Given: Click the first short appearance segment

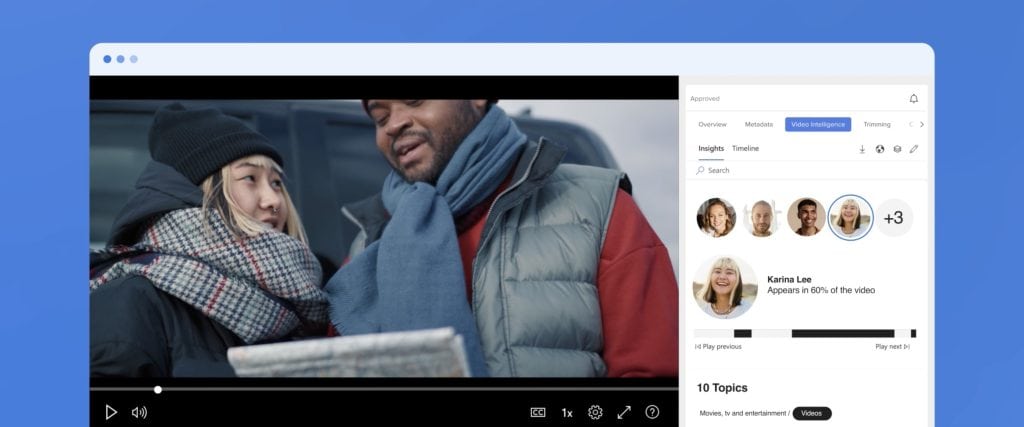Looking at the screenshot, I should [x=743, y=334].
